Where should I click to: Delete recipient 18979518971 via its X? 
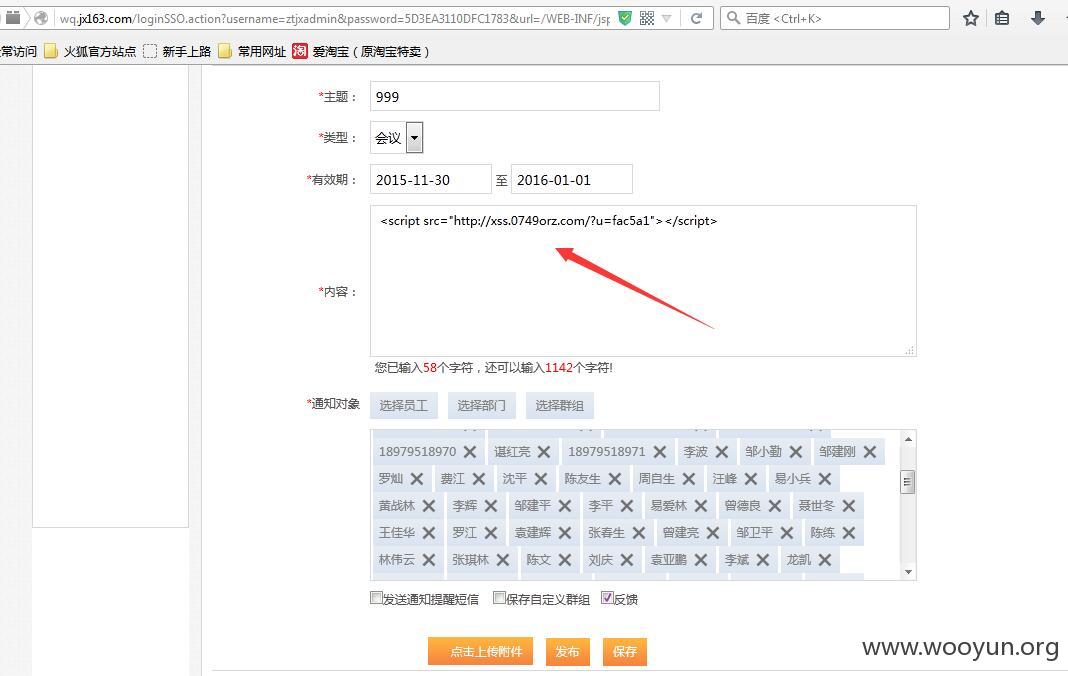coord(659,452)
